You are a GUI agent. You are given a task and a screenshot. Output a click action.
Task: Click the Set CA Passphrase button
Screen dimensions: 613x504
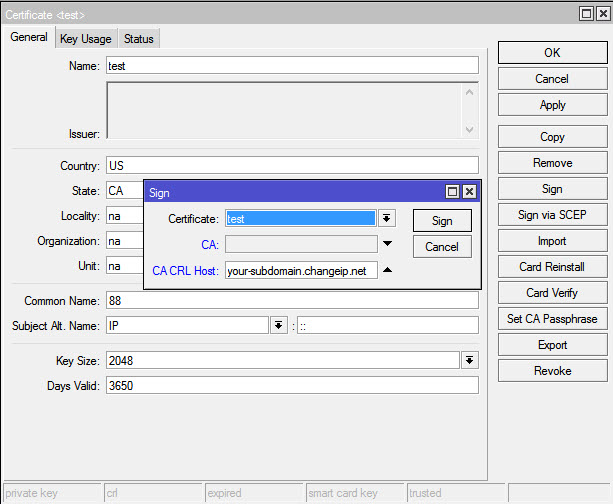(x=552, y=319)
